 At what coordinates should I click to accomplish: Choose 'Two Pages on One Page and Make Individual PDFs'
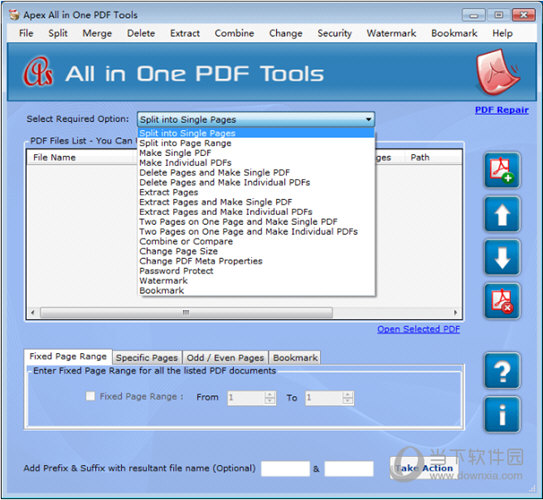[256, 231]
